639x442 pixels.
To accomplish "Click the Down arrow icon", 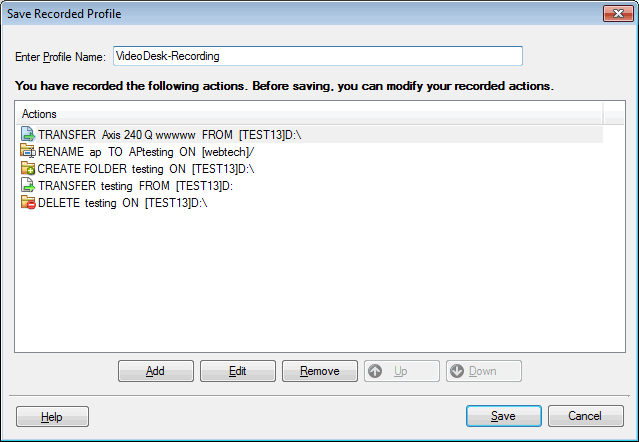I will click(457, 371).
